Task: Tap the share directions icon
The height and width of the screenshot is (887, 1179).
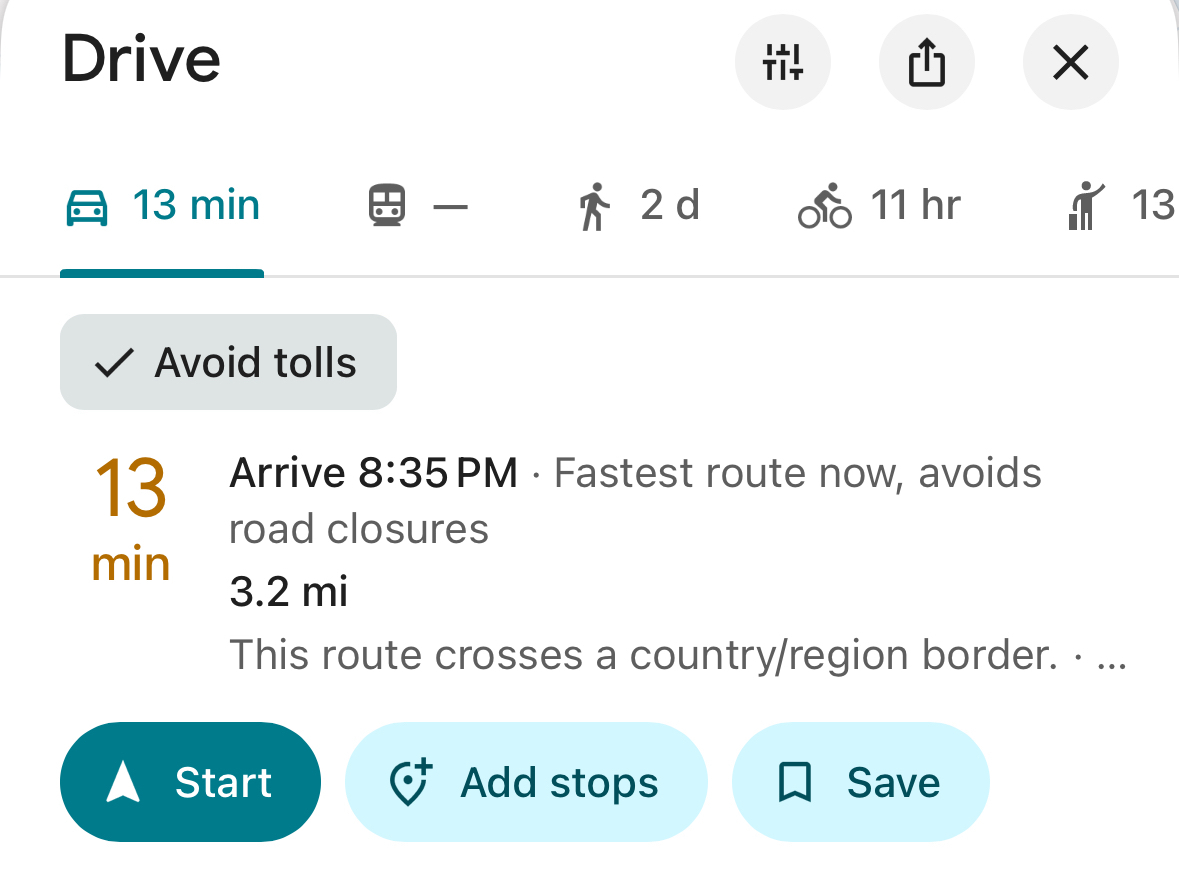Action: [x=926, y=63]
